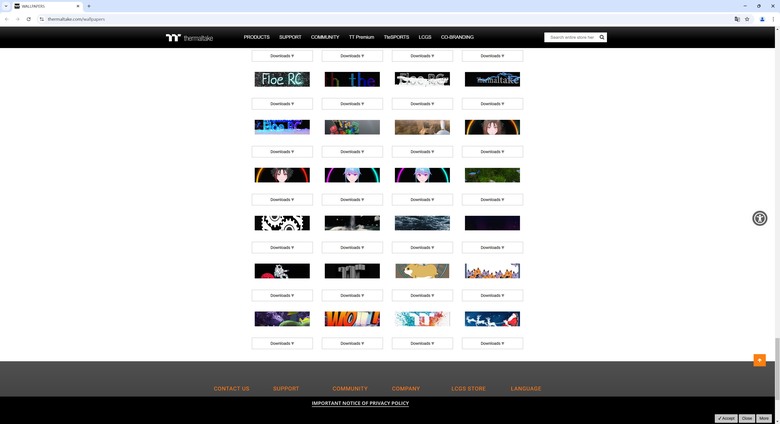Open the browser profile icon
The image size is (780, 424).
[762, 19]
